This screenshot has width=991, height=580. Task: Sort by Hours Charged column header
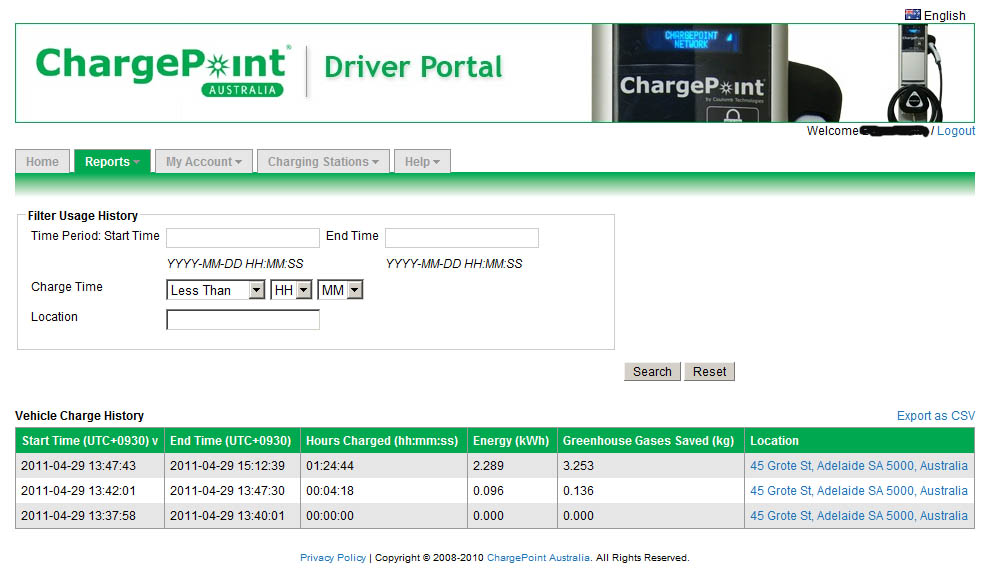point(382,440)
